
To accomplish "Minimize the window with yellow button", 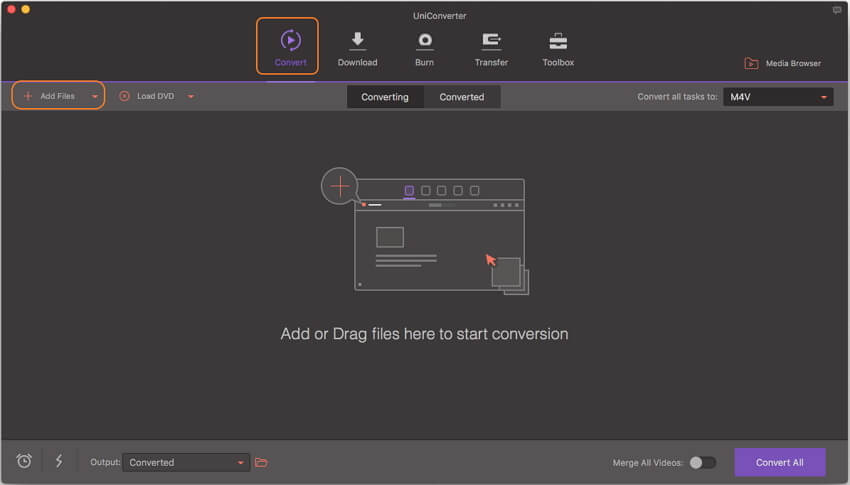I will 25,9.
